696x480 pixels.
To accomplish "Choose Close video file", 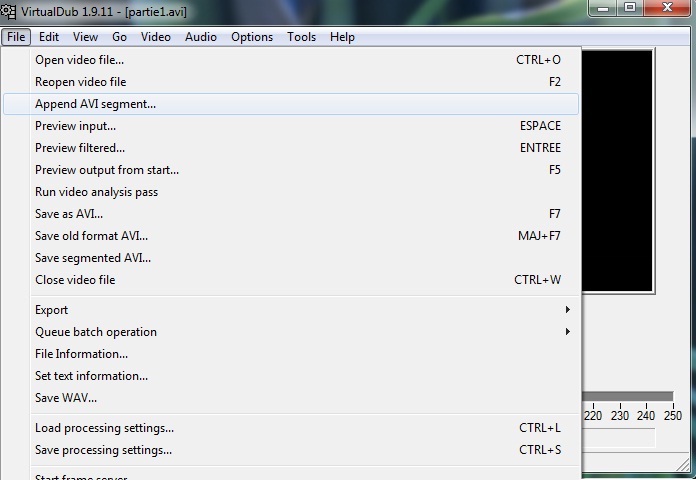I will (x=291, y=280).
